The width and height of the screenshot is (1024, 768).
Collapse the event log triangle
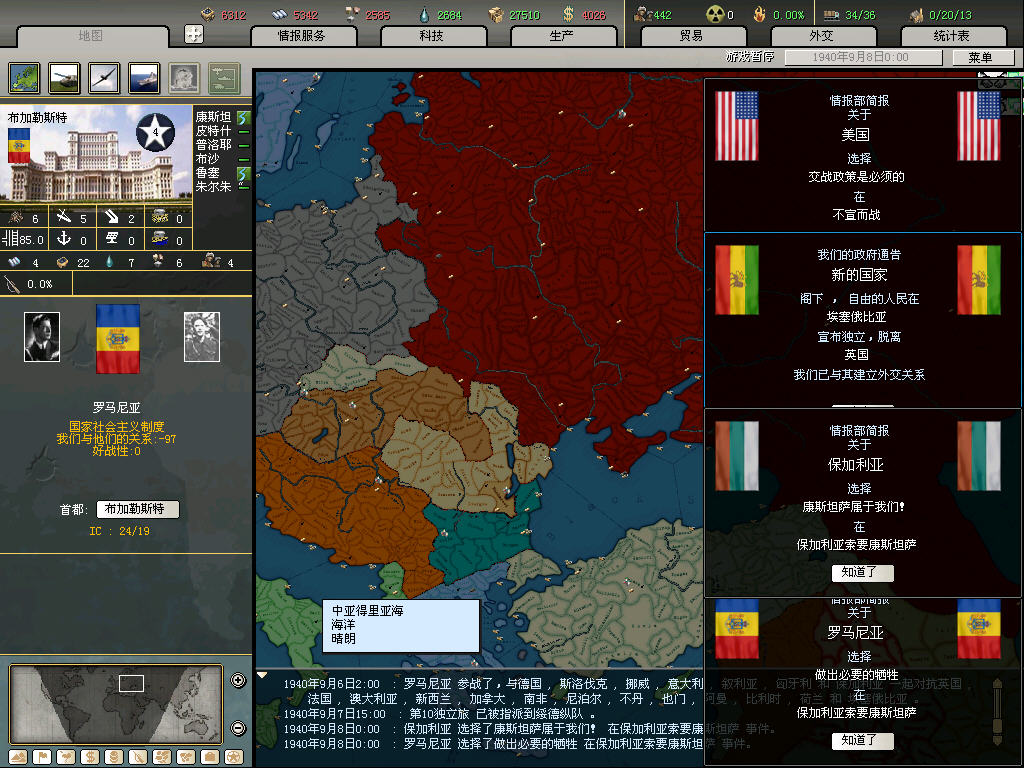pos(262,675)
